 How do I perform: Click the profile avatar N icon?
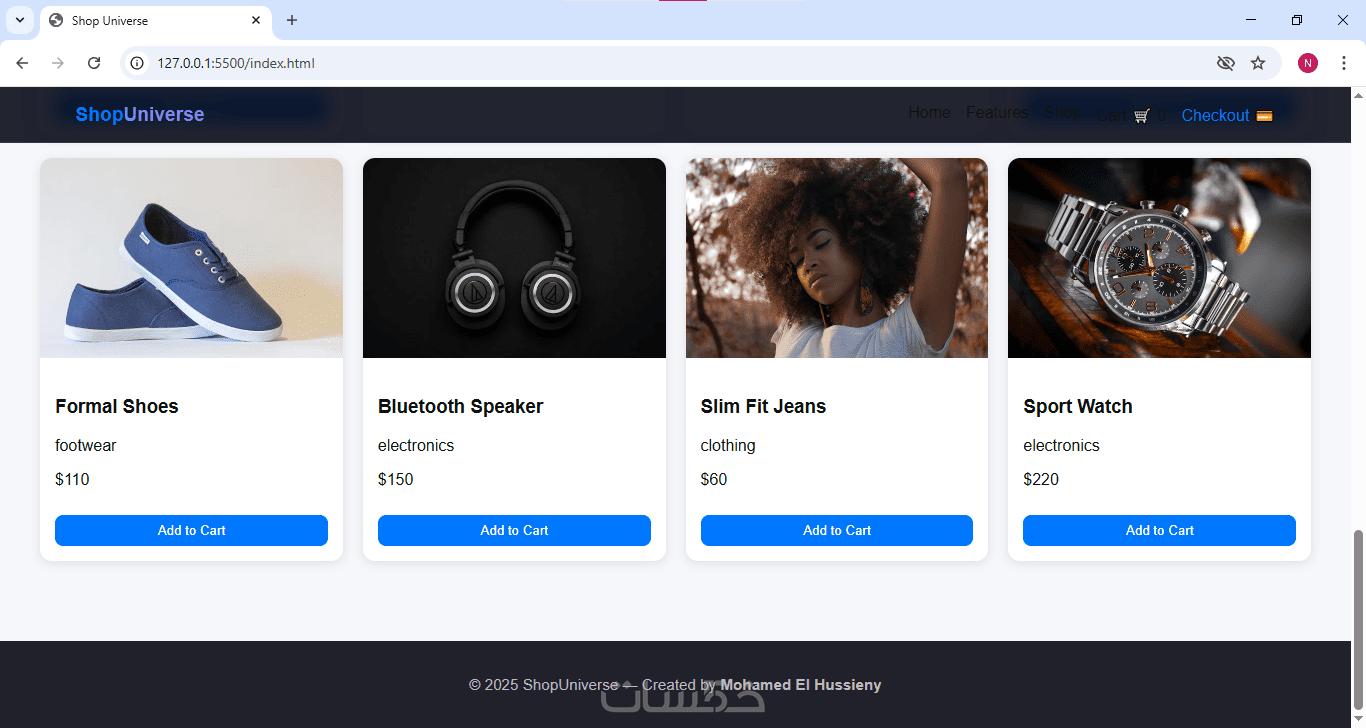(x=1308, y=63)
